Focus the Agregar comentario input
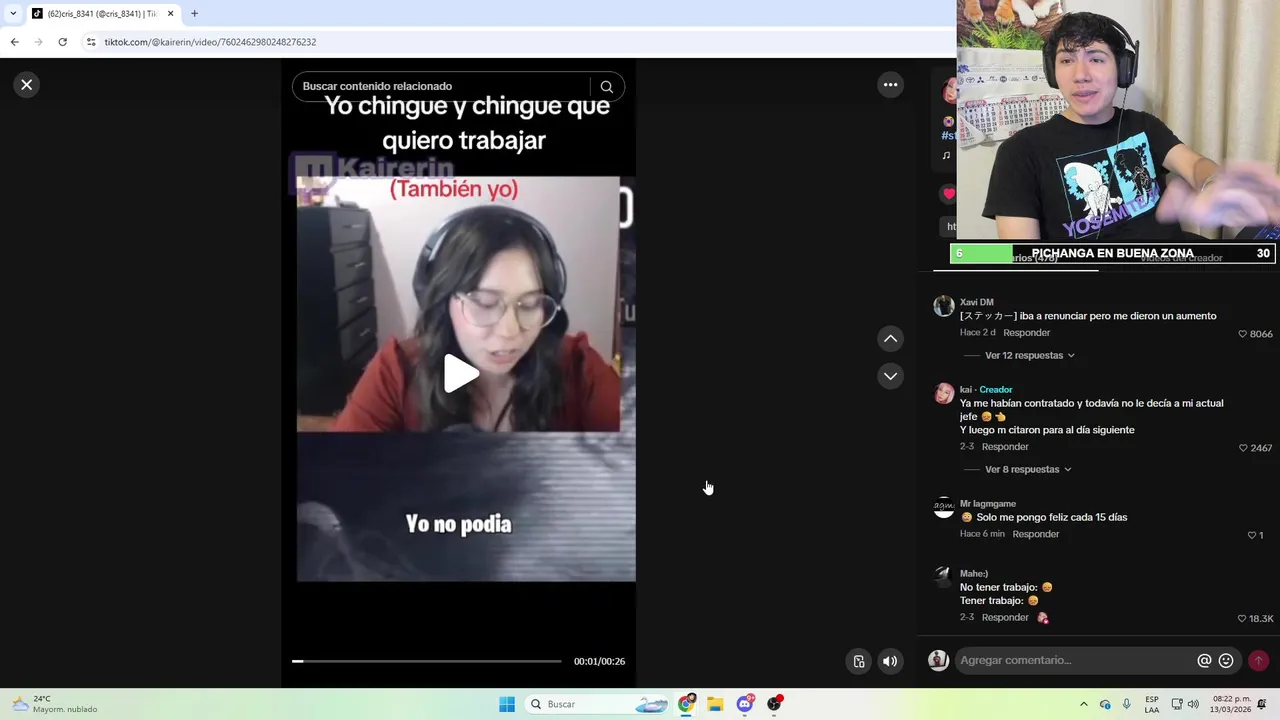Screen dimensions: 1280x720 coord(1075,660)
